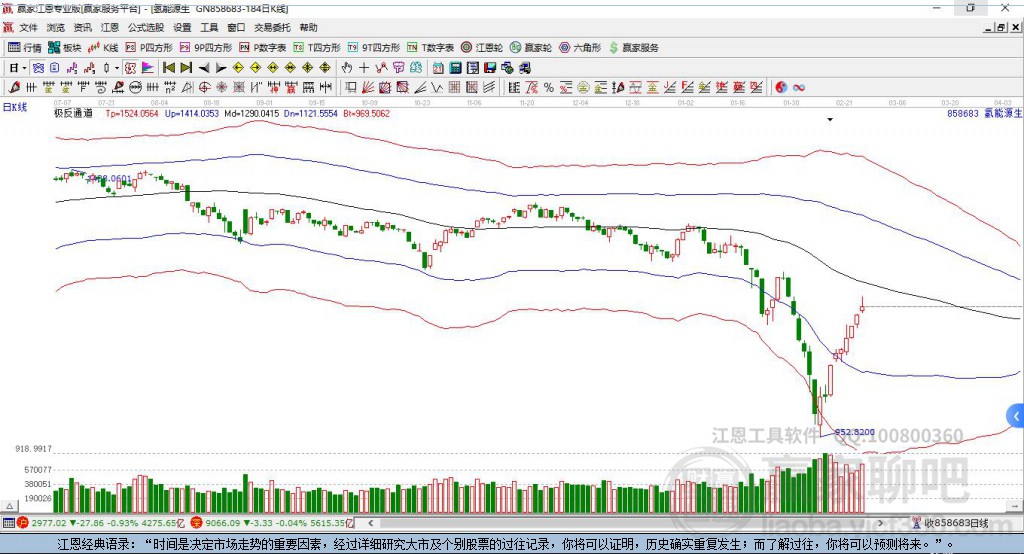Open the 资讯 menu
1024x554 pixels.
[82, 27]
